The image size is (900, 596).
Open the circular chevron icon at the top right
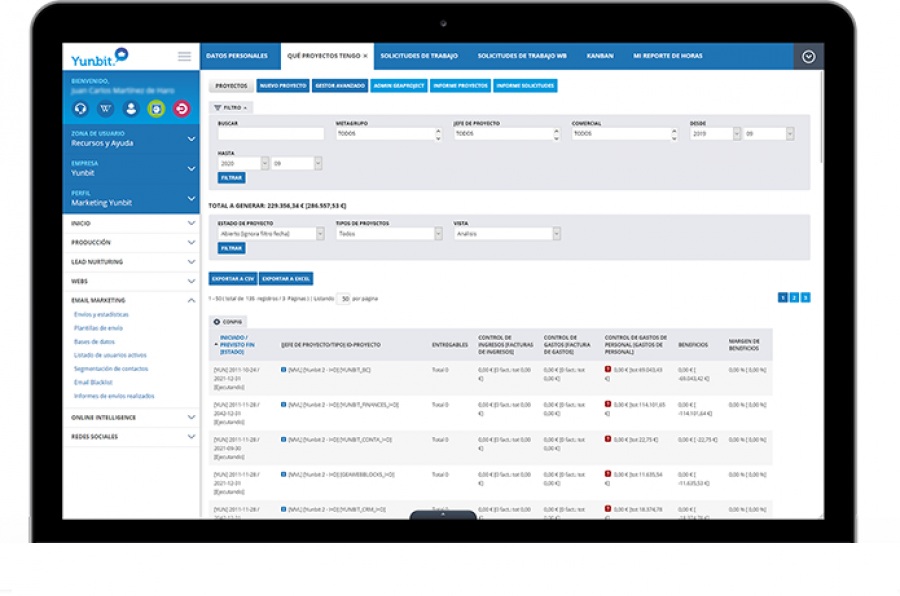click(809, 56)
